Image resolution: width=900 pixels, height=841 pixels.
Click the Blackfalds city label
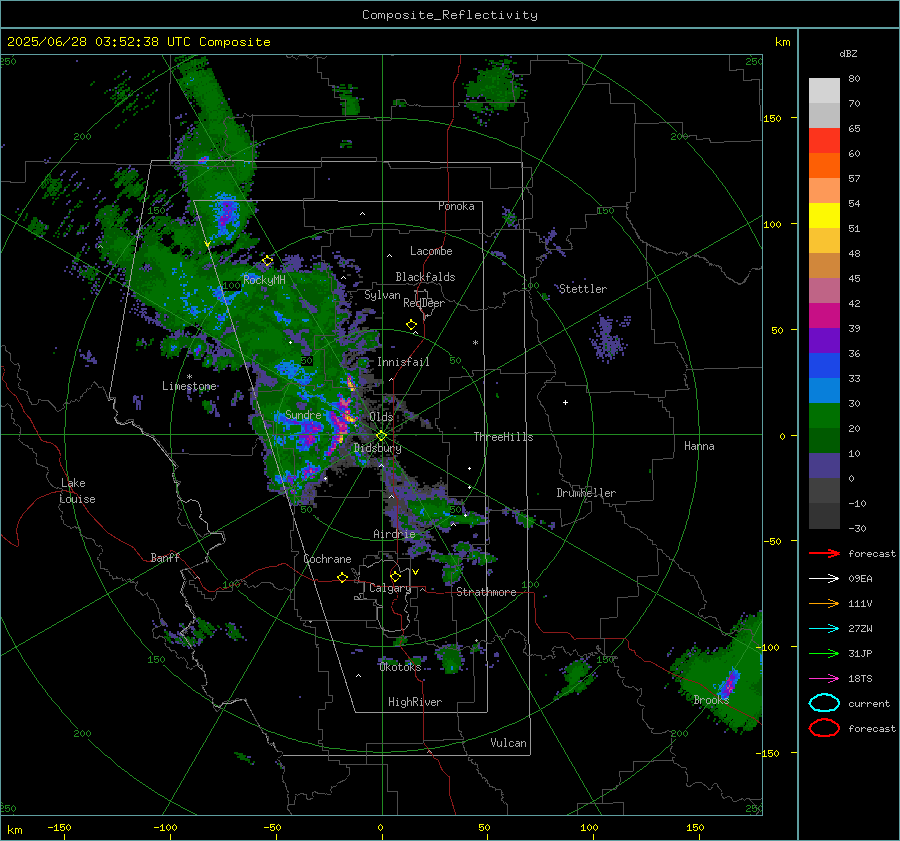tap(425, 277)
